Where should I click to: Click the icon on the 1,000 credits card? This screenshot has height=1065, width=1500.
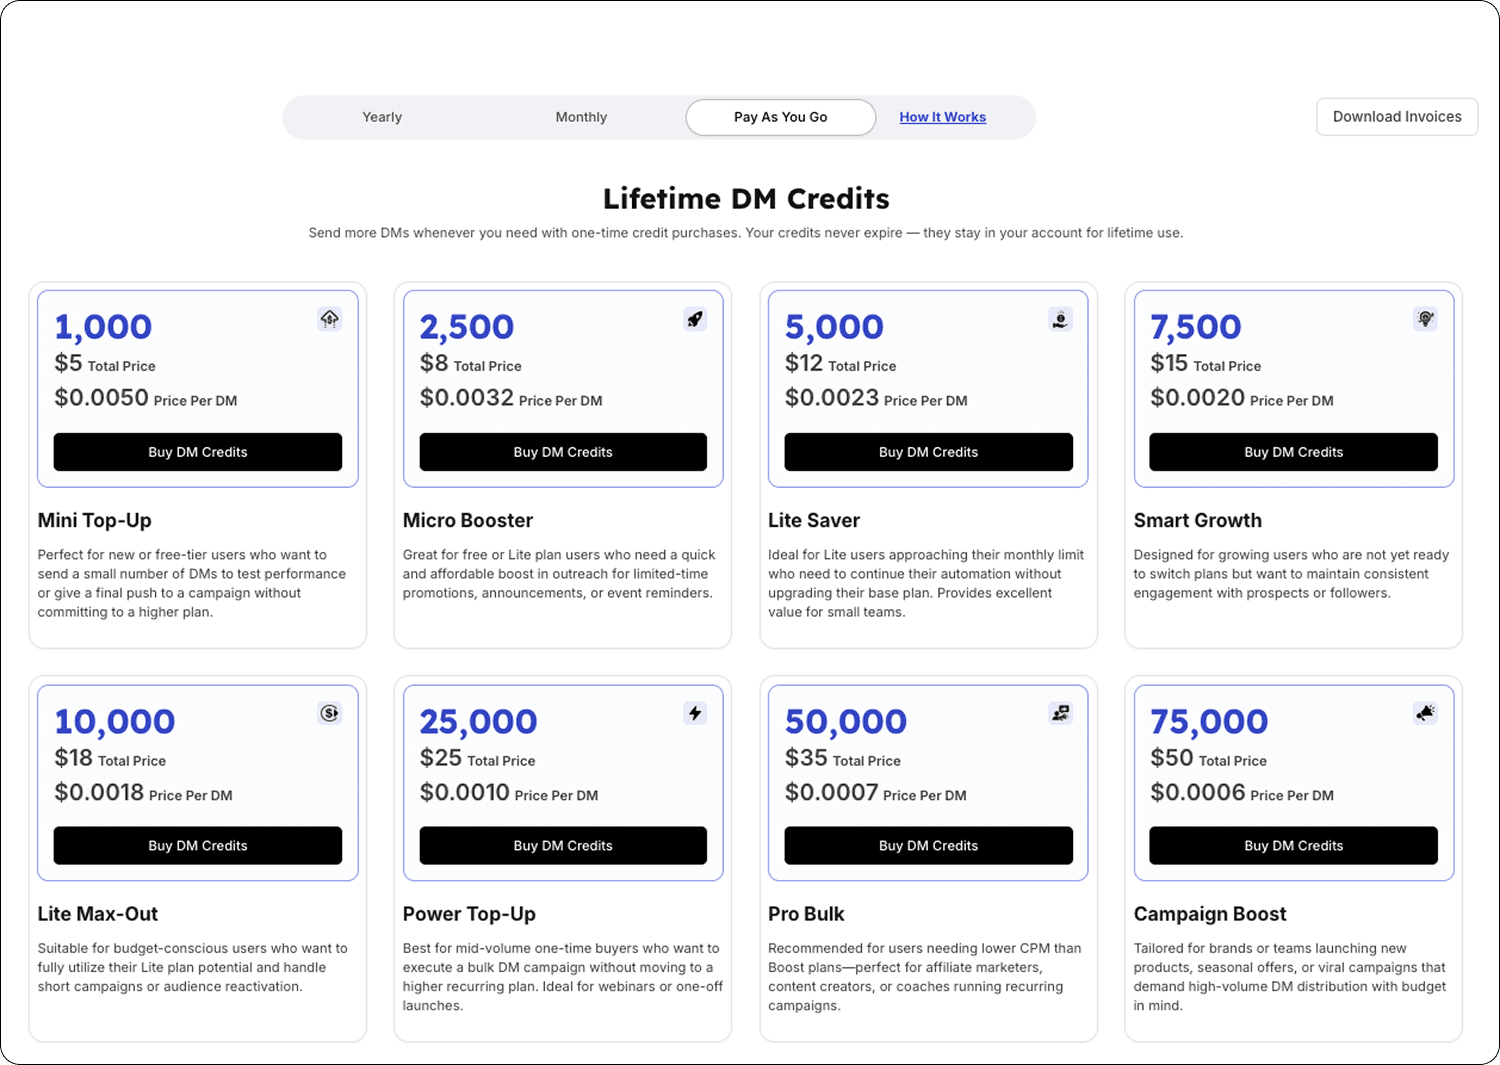[329, 319]
